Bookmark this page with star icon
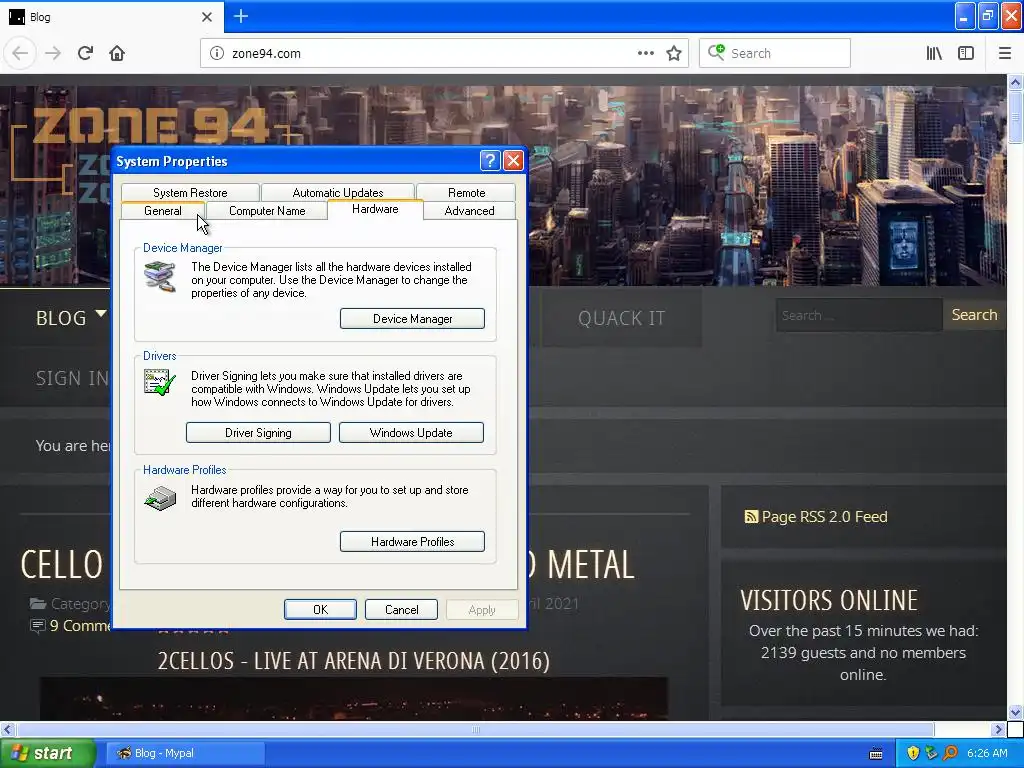The height and width of the screenshot is (768, 1024). click(674, 54)
